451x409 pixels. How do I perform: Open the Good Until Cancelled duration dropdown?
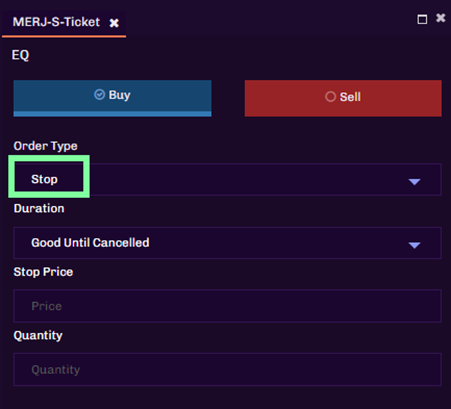click(x=228, y=243)
